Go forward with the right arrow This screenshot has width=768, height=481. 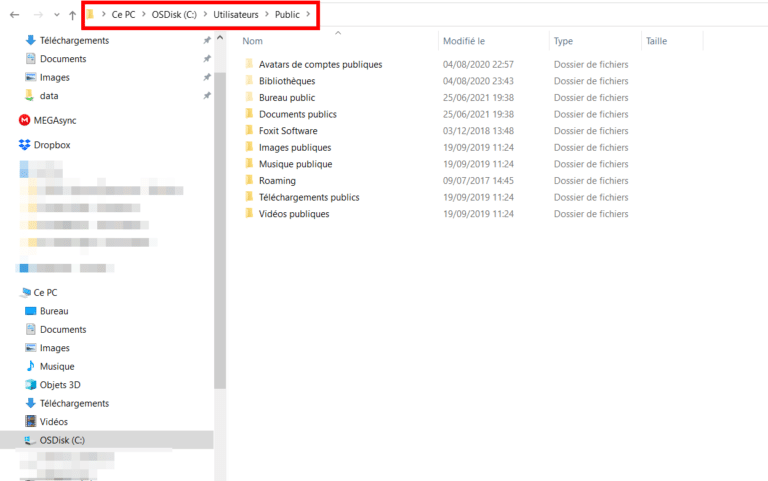[x=38, y=15]
